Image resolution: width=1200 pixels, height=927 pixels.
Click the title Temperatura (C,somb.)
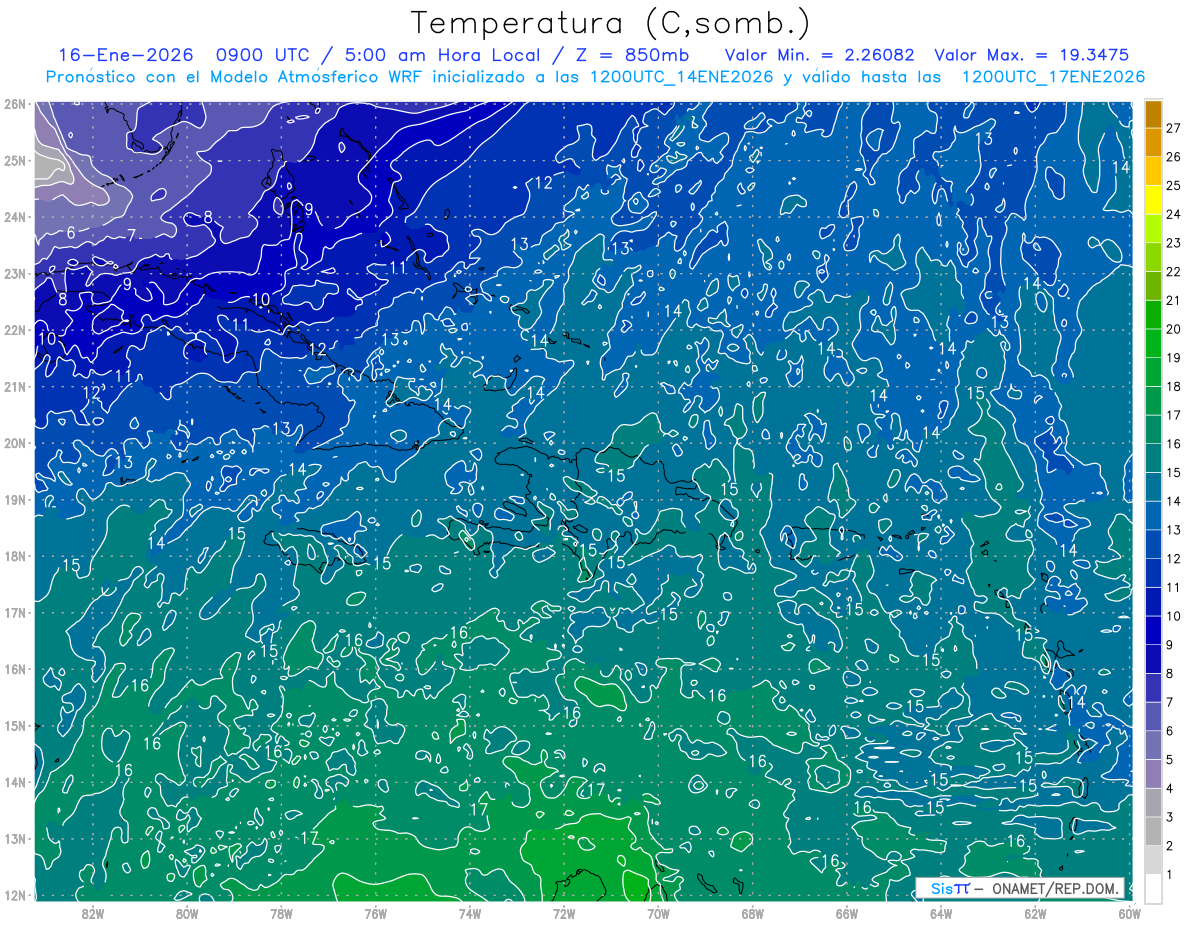[611, 24]
